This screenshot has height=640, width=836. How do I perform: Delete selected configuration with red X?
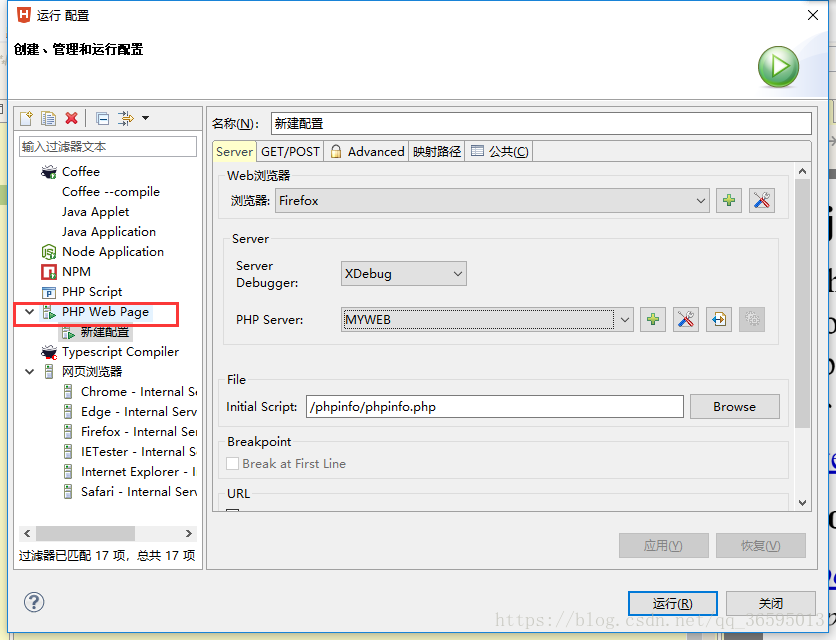pos(71,118)
